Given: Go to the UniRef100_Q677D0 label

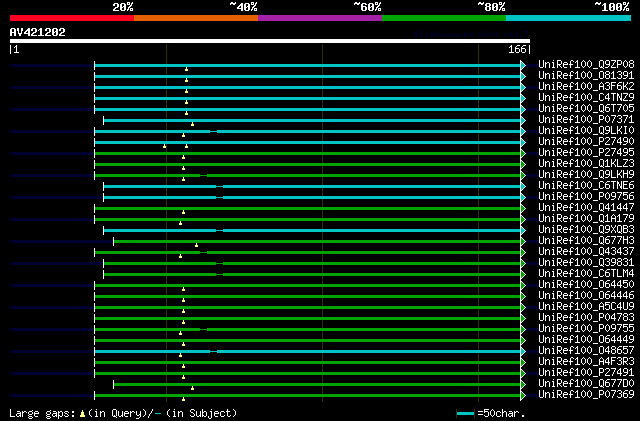Looking at the screenshot, I should point(586,384).
